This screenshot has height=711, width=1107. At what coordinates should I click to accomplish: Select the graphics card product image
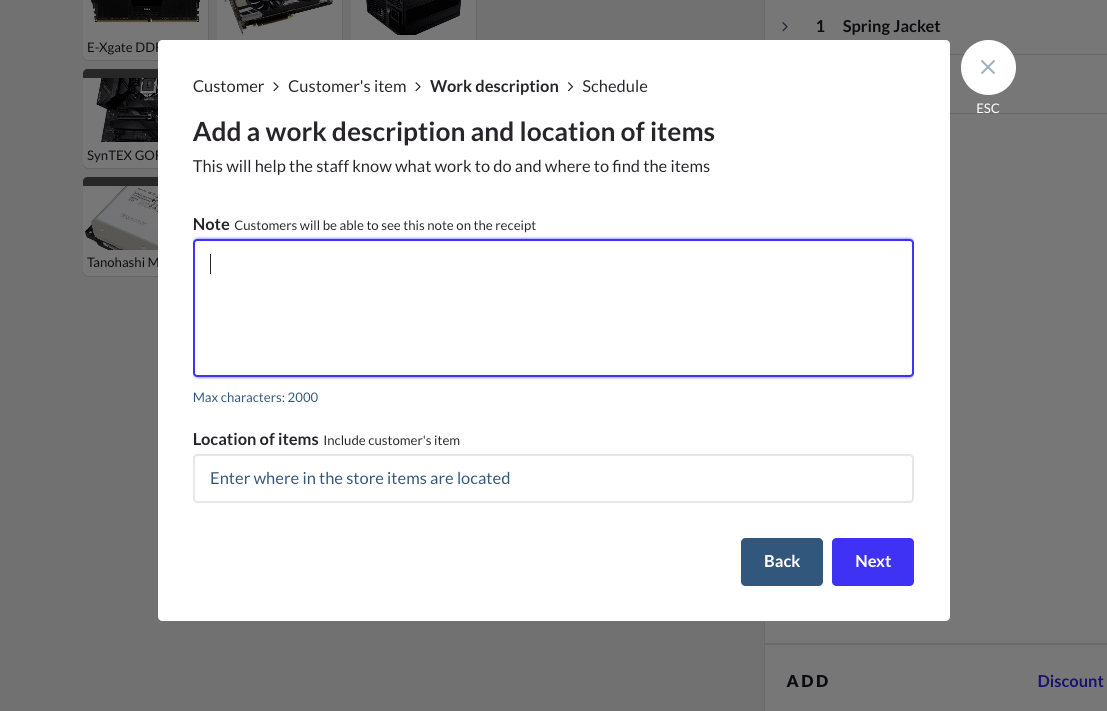click(279, 18)
